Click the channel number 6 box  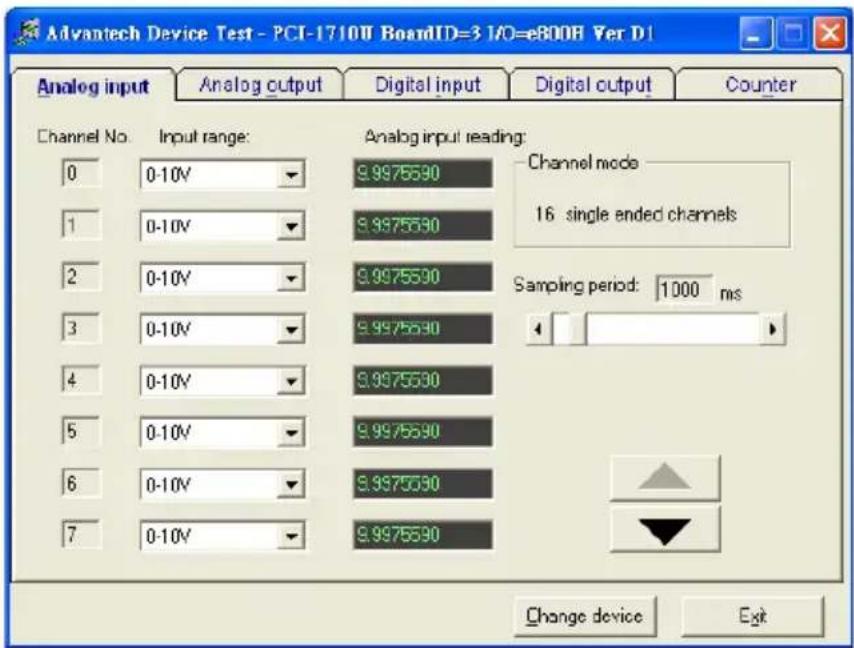81,482
